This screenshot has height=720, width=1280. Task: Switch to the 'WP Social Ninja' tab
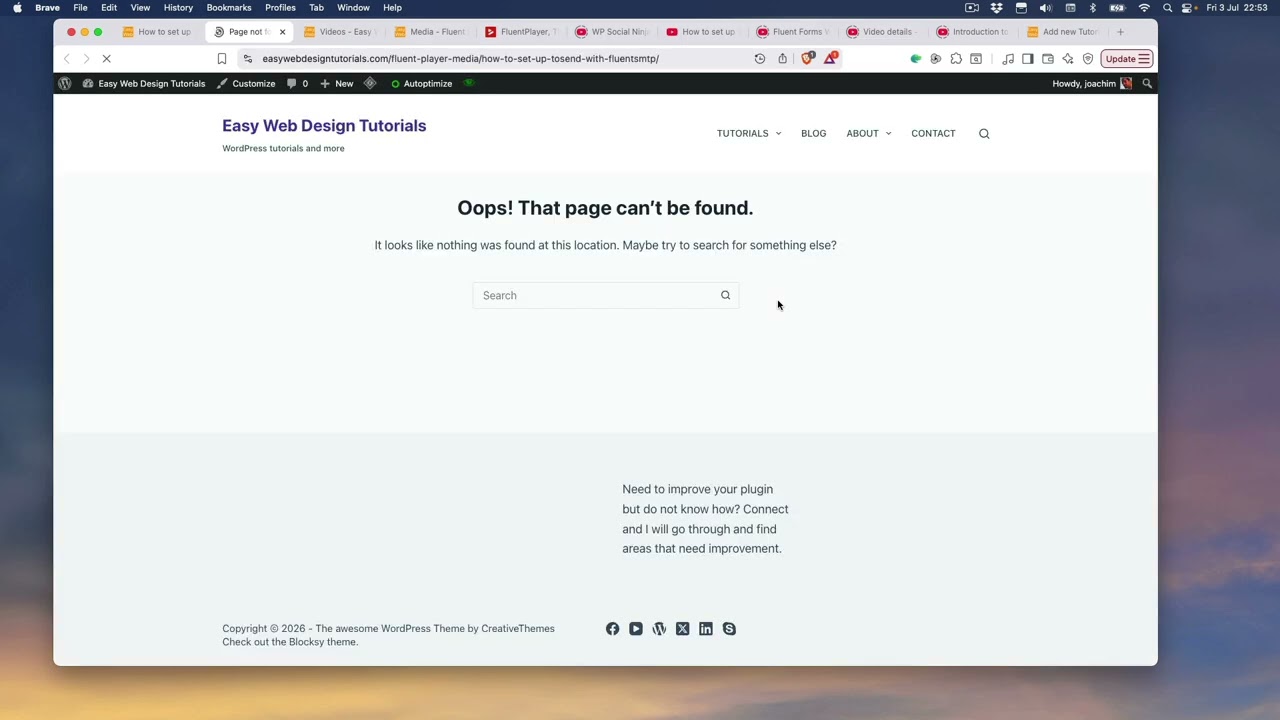tap(612, 32)
